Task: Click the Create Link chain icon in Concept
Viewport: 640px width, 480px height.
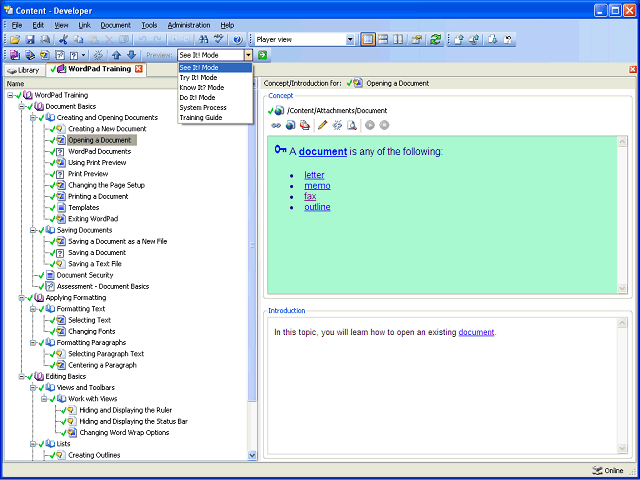Action: [276, 125]
